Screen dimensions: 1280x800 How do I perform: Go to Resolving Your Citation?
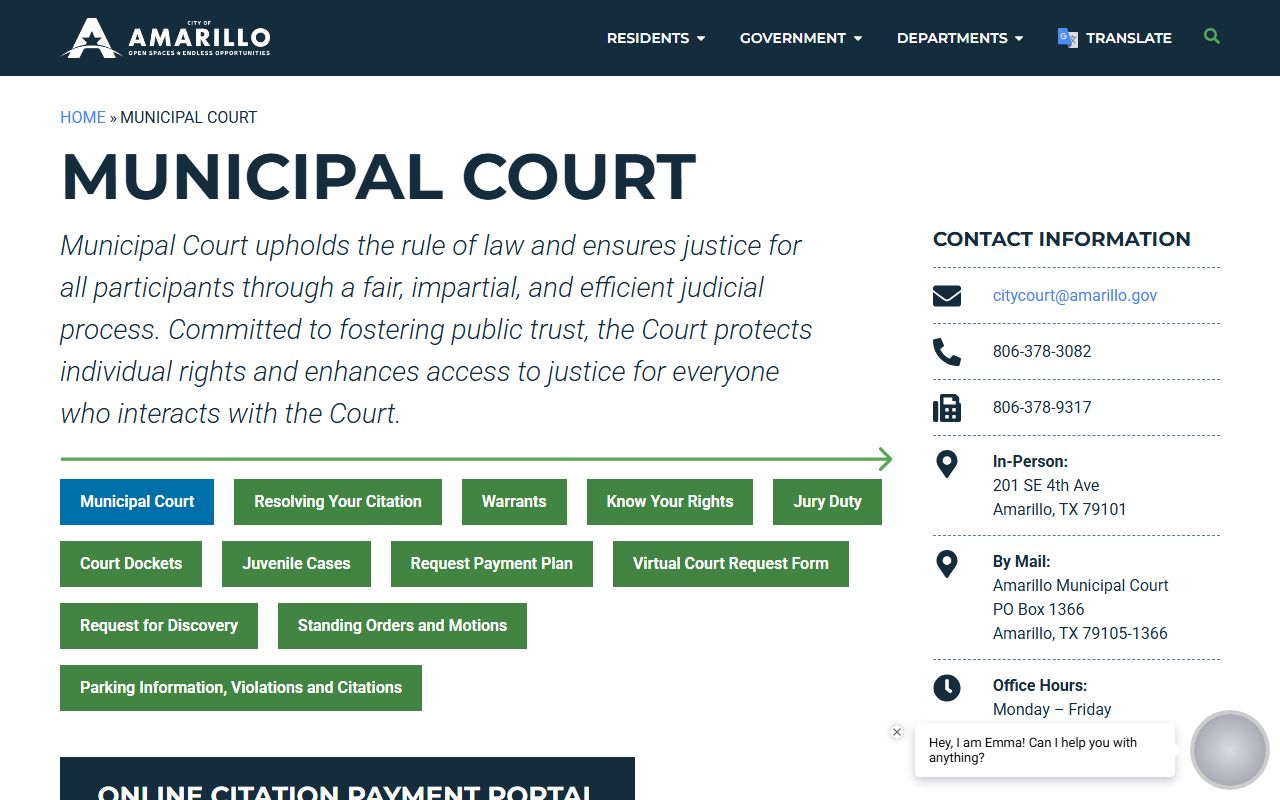tap(338, 502)
